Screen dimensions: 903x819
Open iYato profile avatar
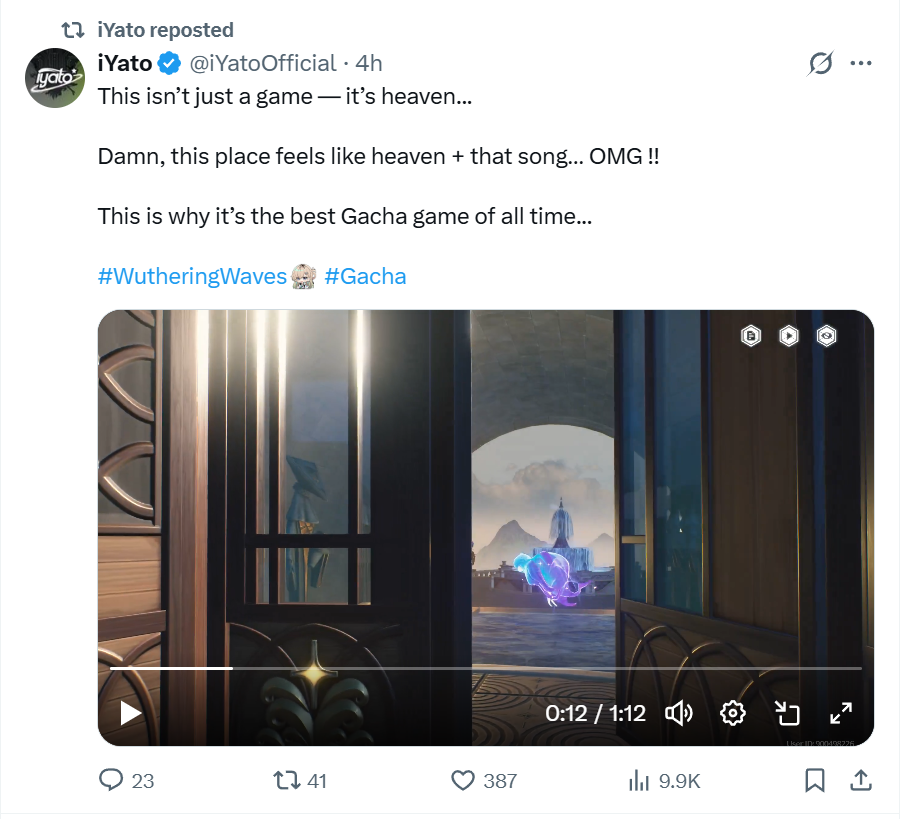54,78
